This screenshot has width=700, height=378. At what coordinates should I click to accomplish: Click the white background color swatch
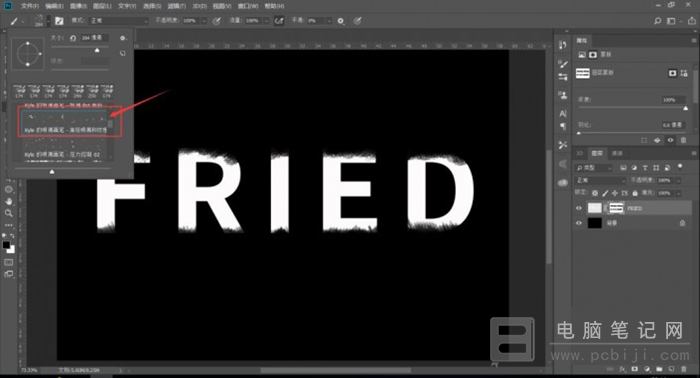11,249
